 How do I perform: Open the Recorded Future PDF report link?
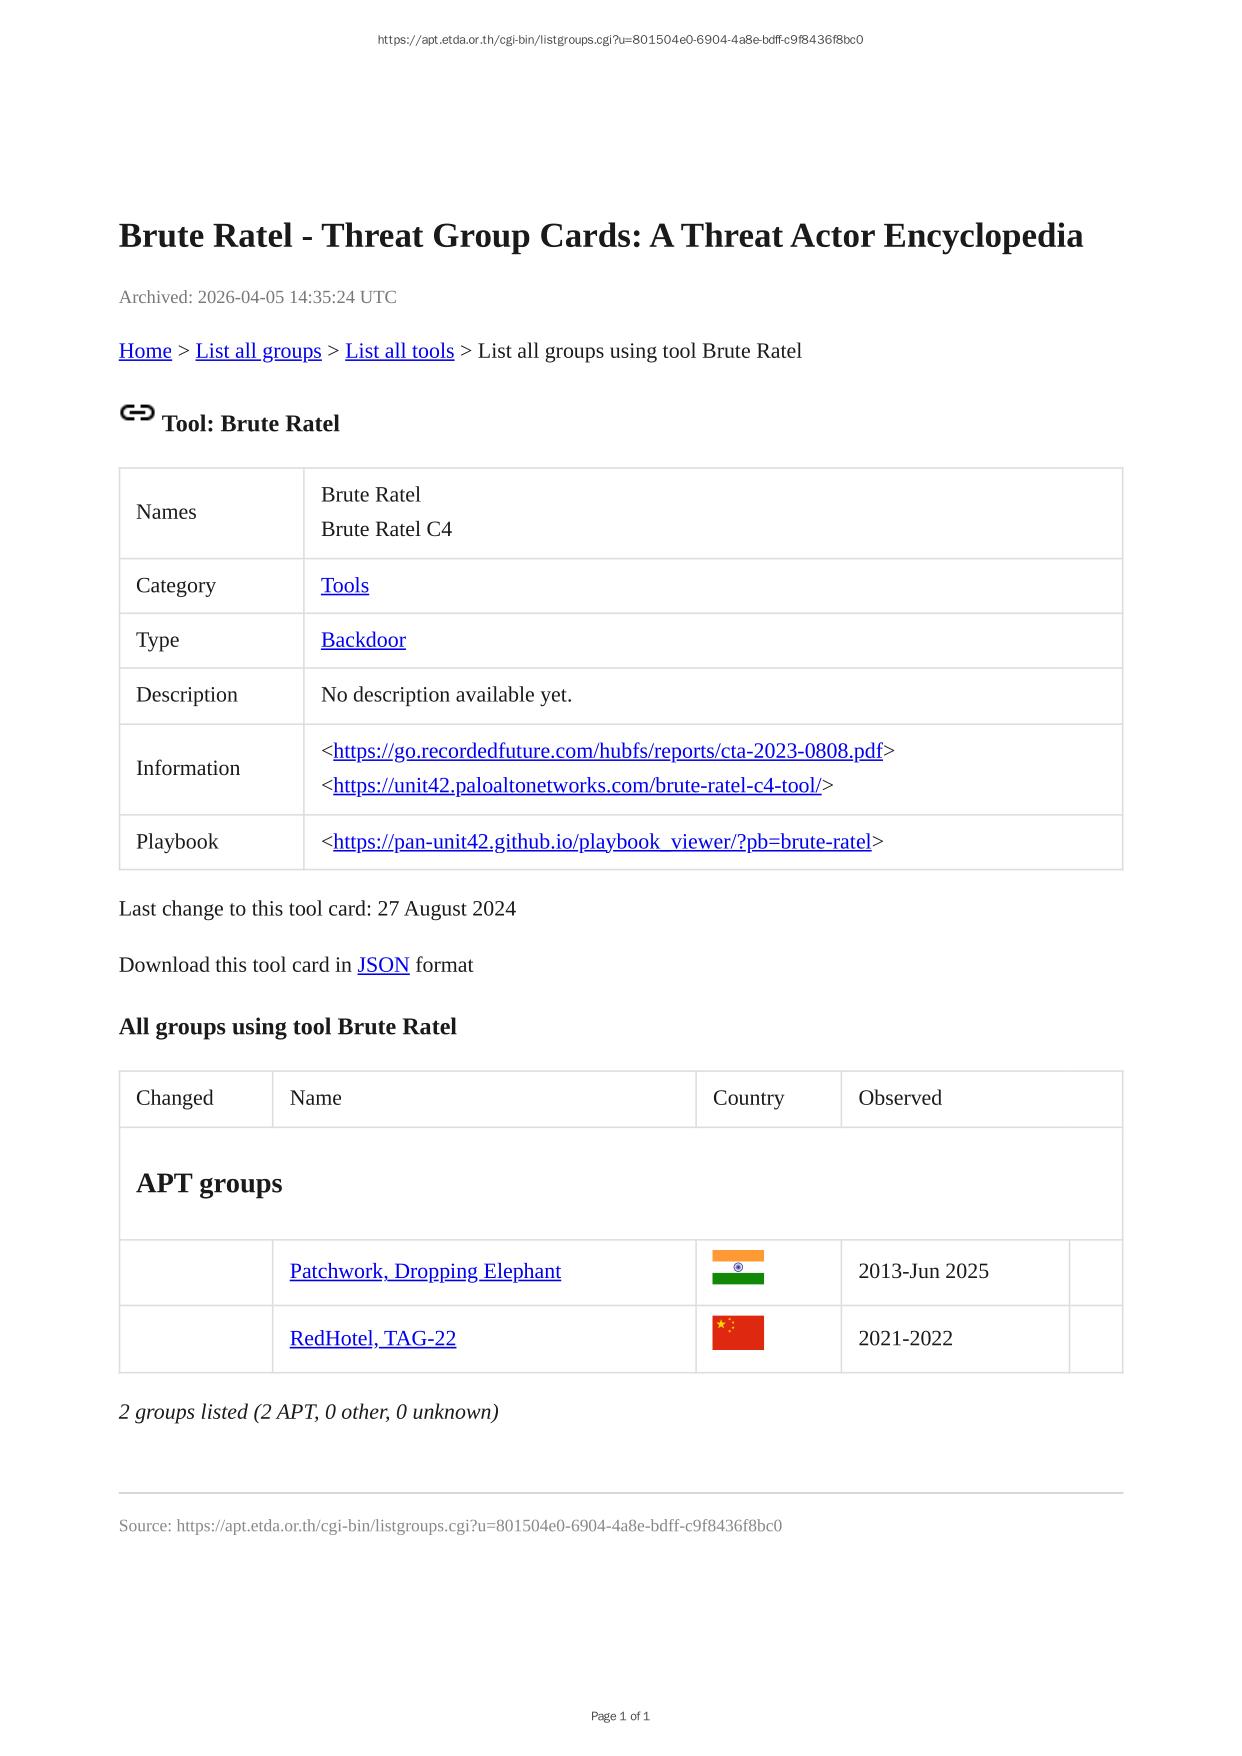pos(607,751)
